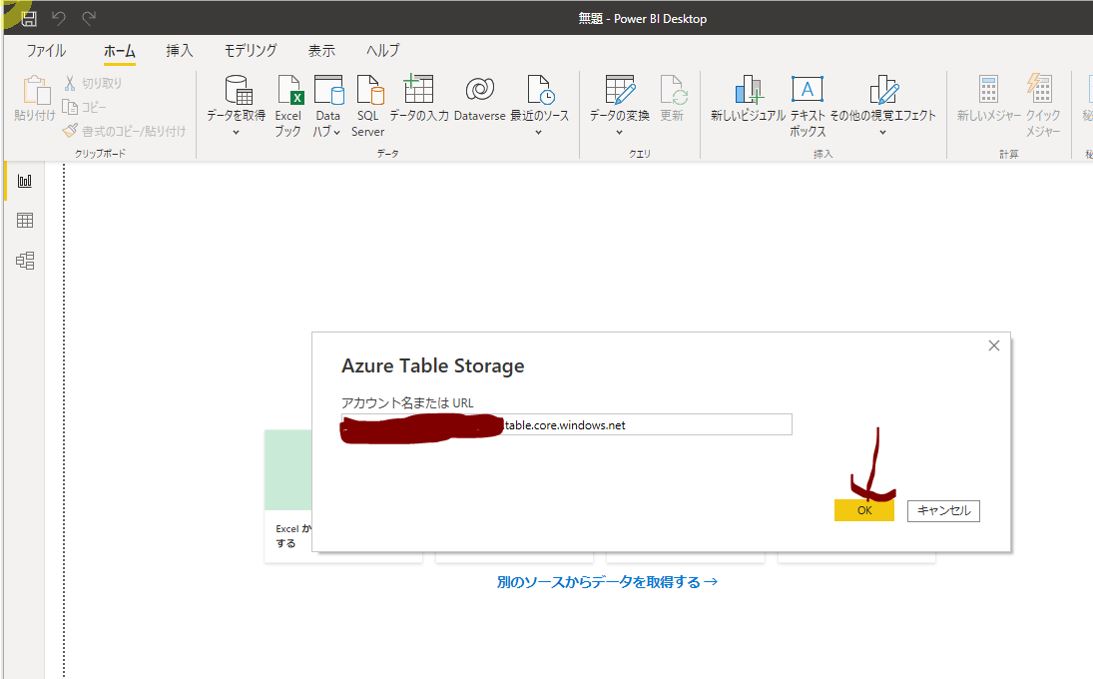Switch to the モデリング ribbon tab
The width and height of the screenshot is (1093, 679).
(250, 51)
